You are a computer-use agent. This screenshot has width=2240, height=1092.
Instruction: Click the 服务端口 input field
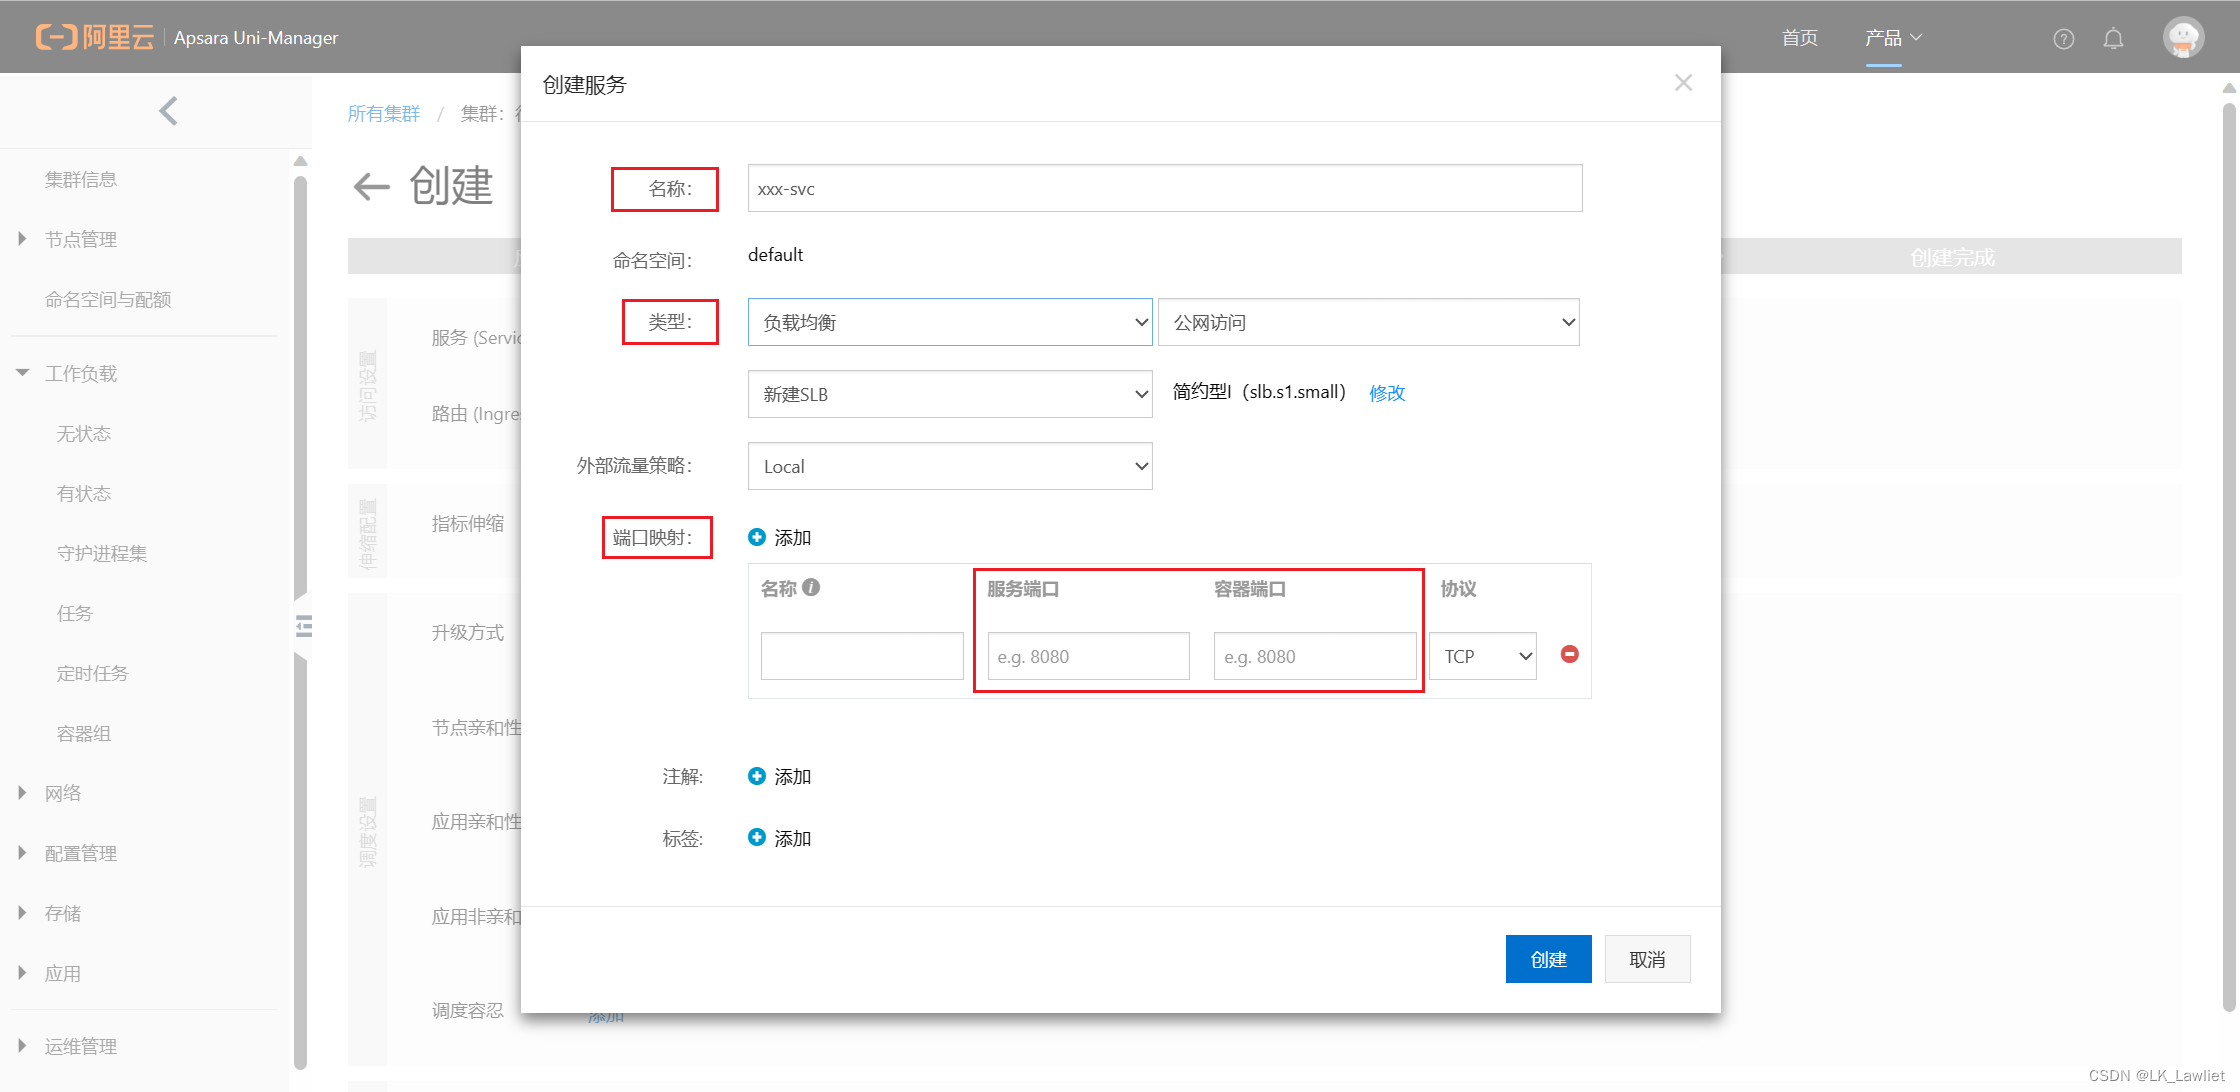pos(1088,656)
